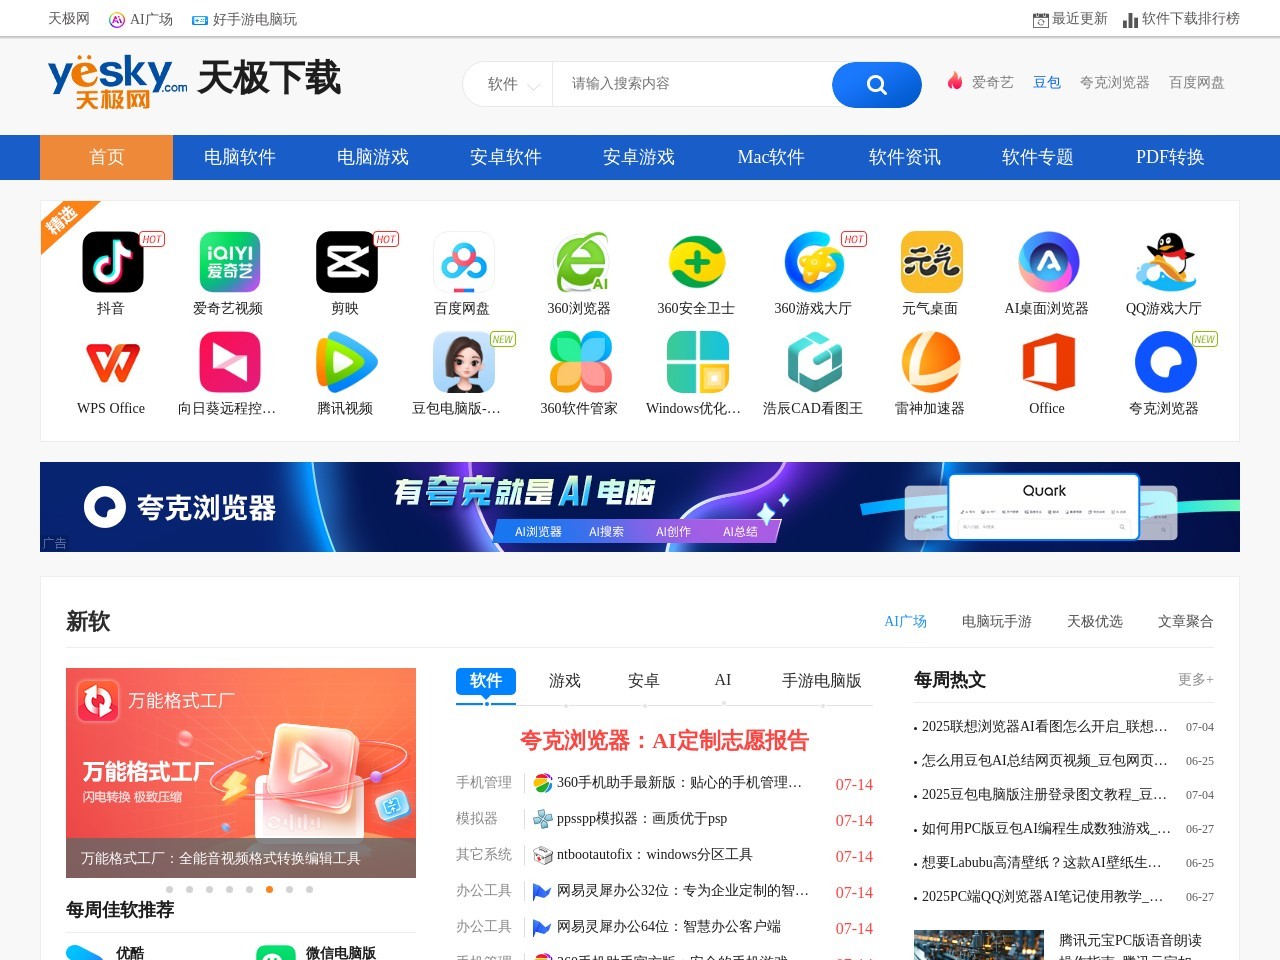Select the 腾讯视频 play icon

point(346,362)
